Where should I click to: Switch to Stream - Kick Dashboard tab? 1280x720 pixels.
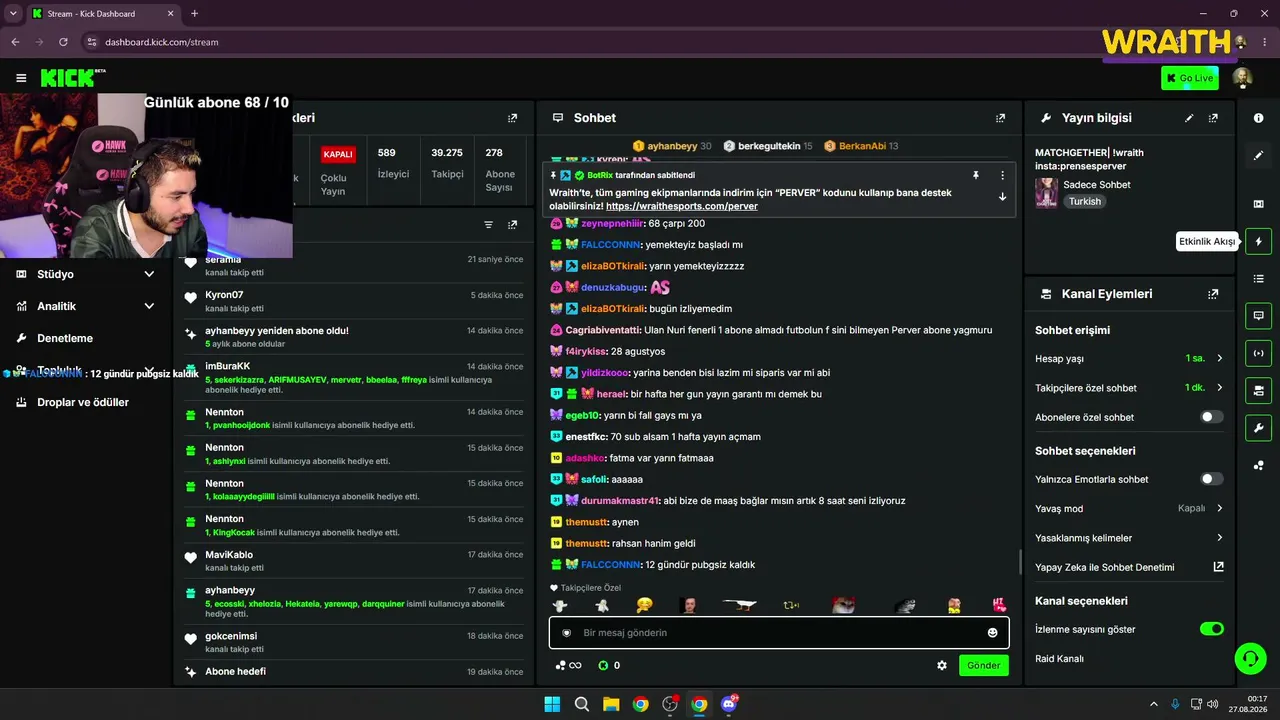[x=102, y=14]
